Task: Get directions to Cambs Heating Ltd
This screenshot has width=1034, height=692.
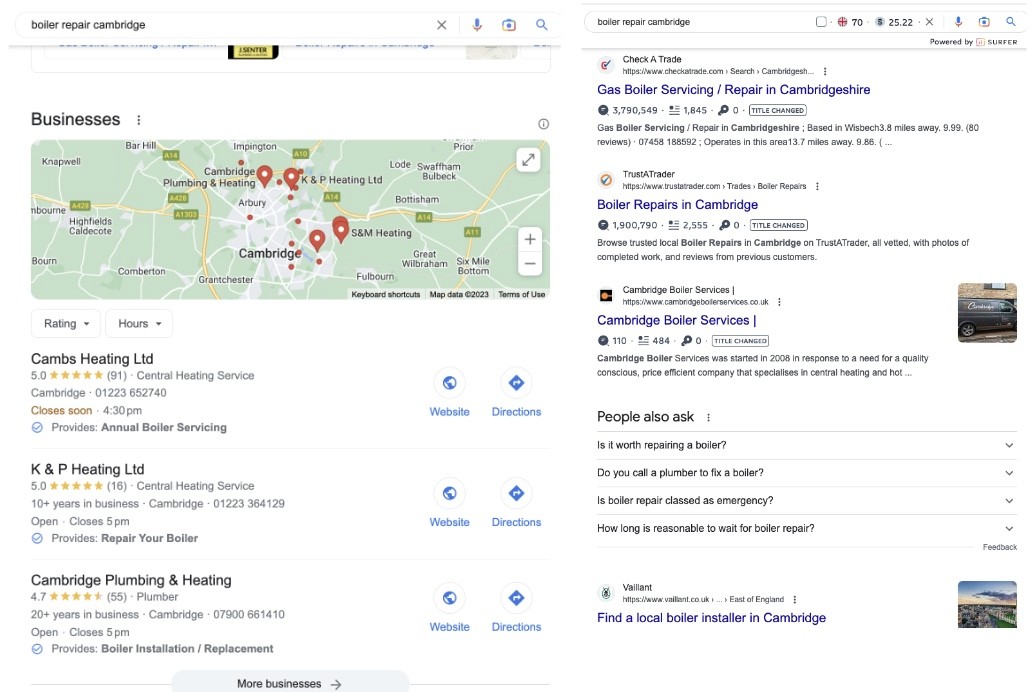Action: point(516,394)
